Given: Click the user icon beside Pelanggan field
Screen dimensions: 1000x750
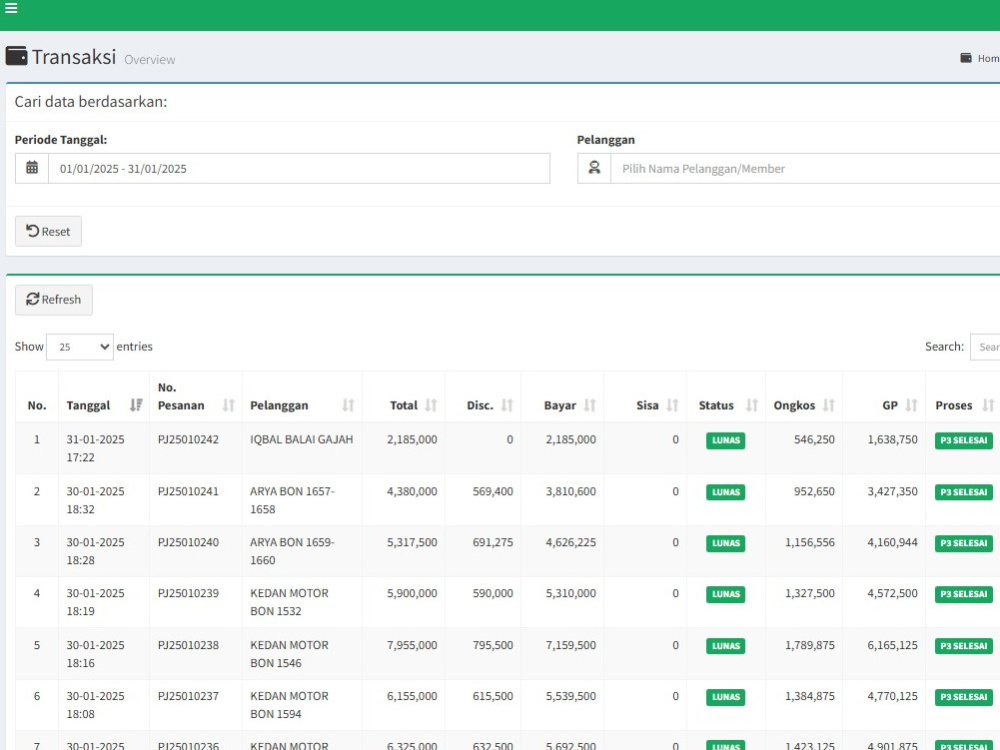Looking at the screenshot, I should pos(594,168).
